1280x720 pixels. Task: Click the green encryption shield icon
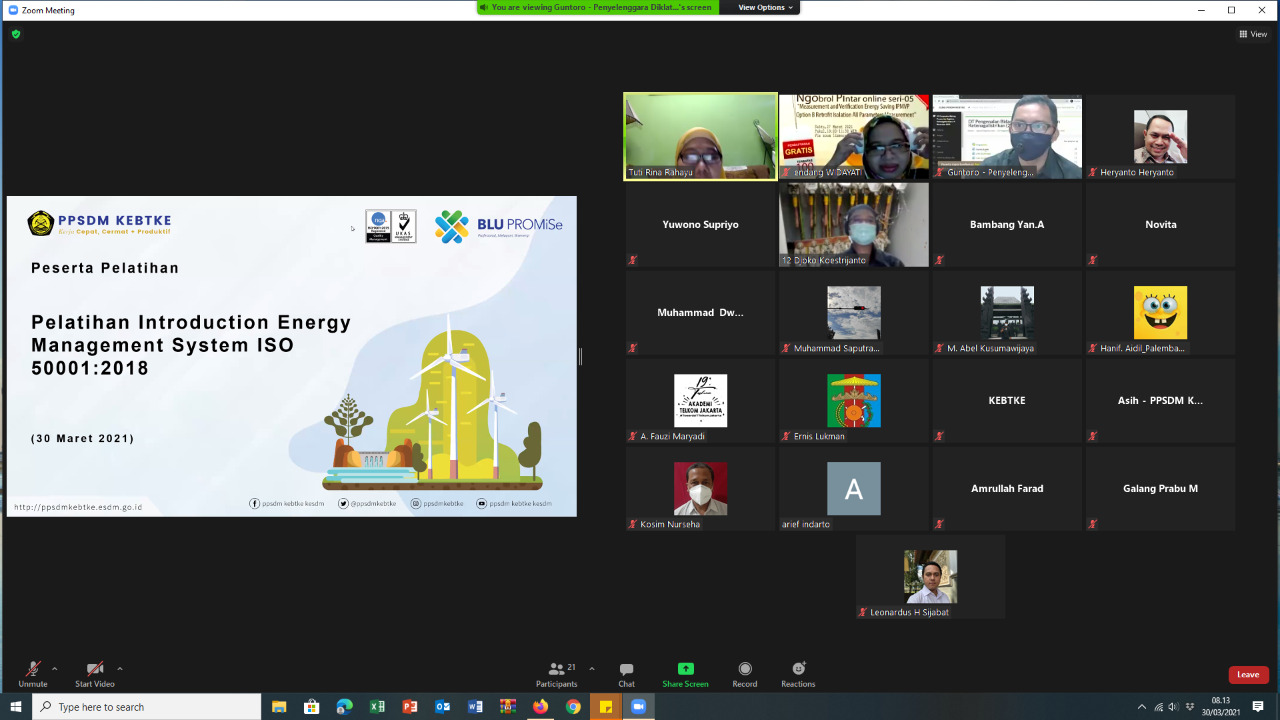pyautogui.click(x=16, y=34)
